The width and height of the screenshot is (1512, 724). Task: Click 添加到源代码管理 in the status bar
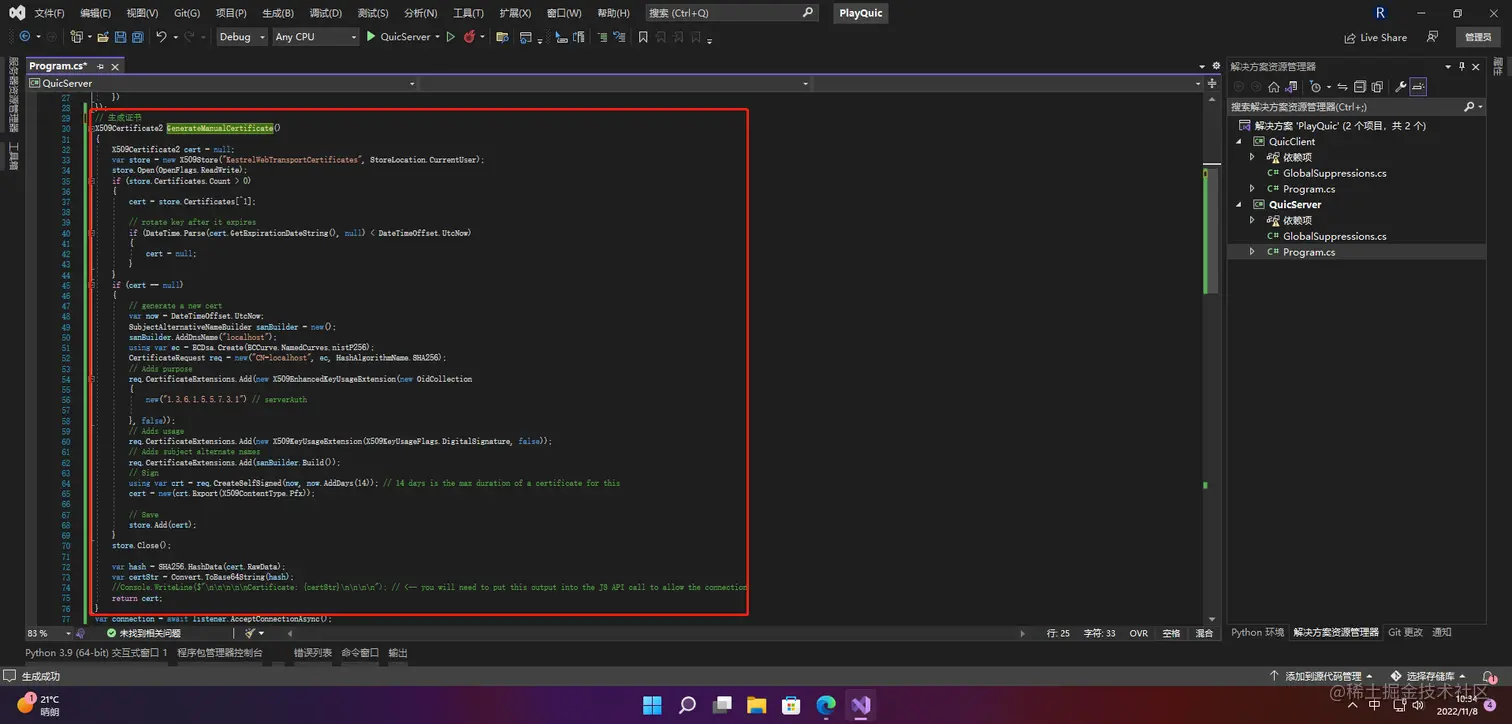[1322, 676]
